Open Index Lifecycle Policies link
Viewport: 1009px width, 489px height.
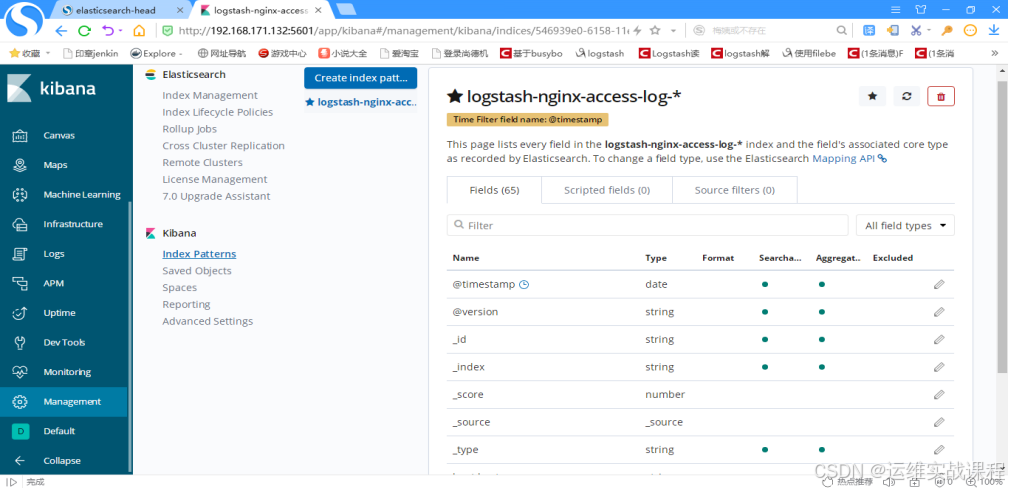pos(218,112)
